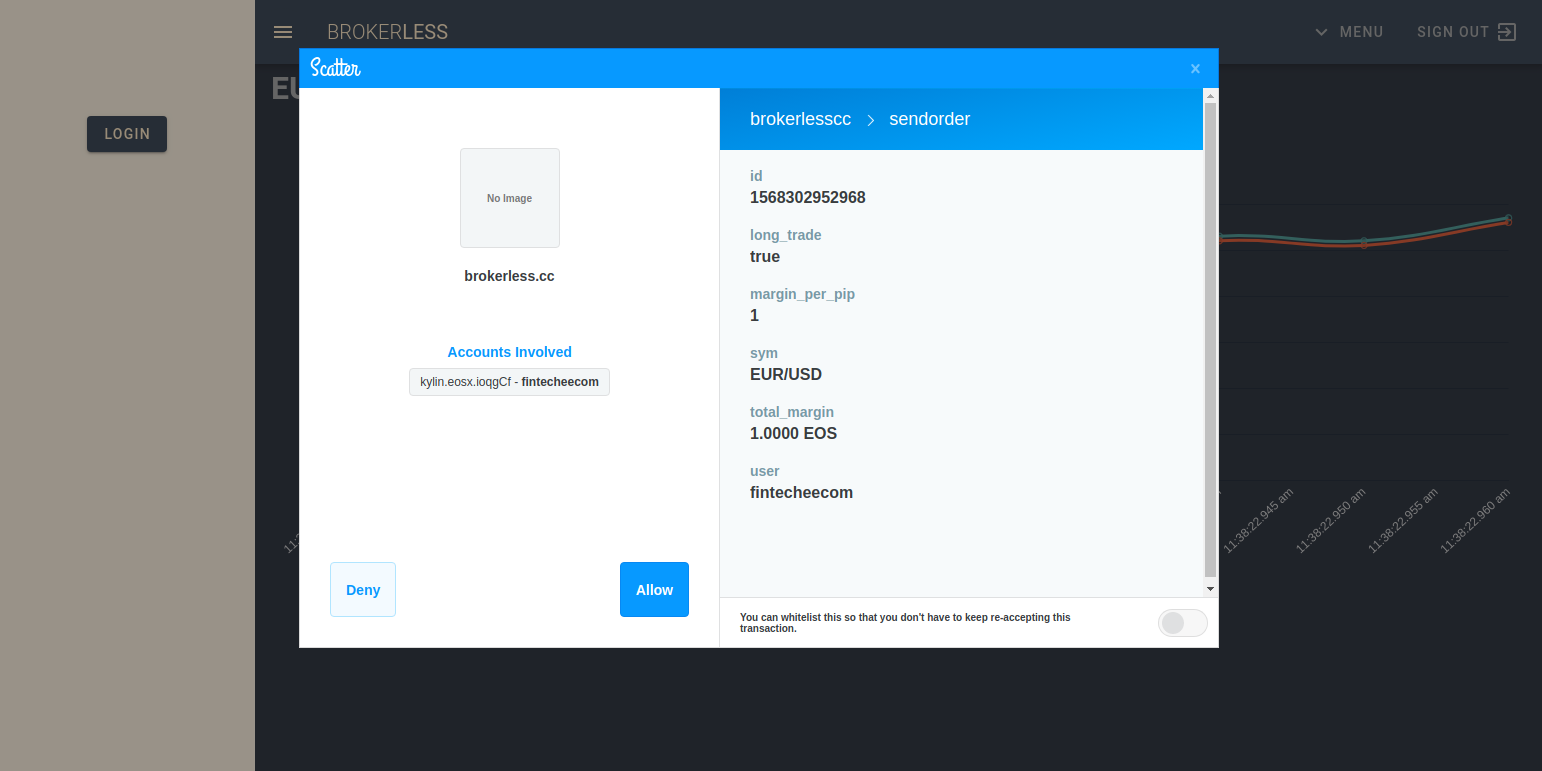The height and width of the screenshot is (771, 1542).
Task: Click the sym value EUR/USD
Action: coord(786,375)
